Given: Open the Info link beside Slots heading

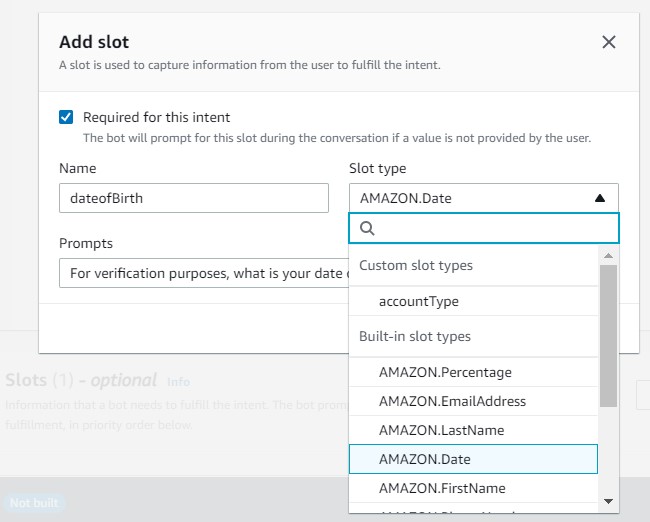Looking at the screenshot, I should click(x=178, y=381).
